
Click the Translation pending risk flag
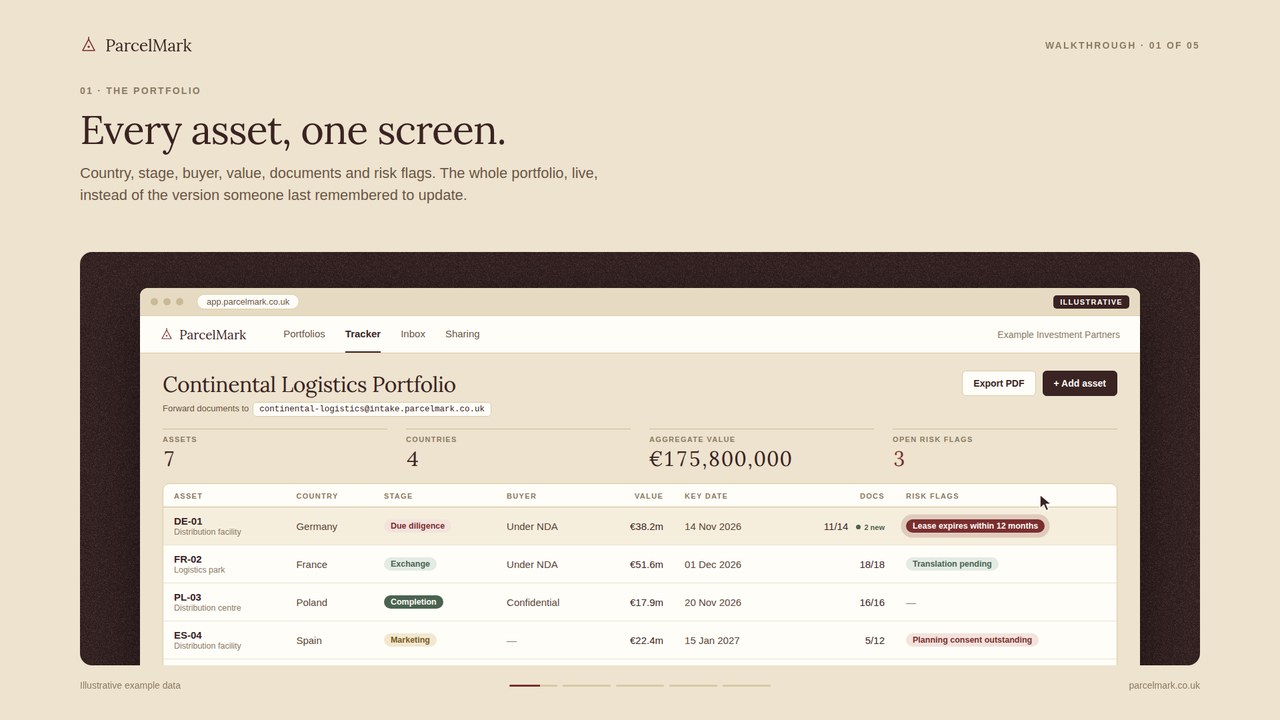coord(952,564)
